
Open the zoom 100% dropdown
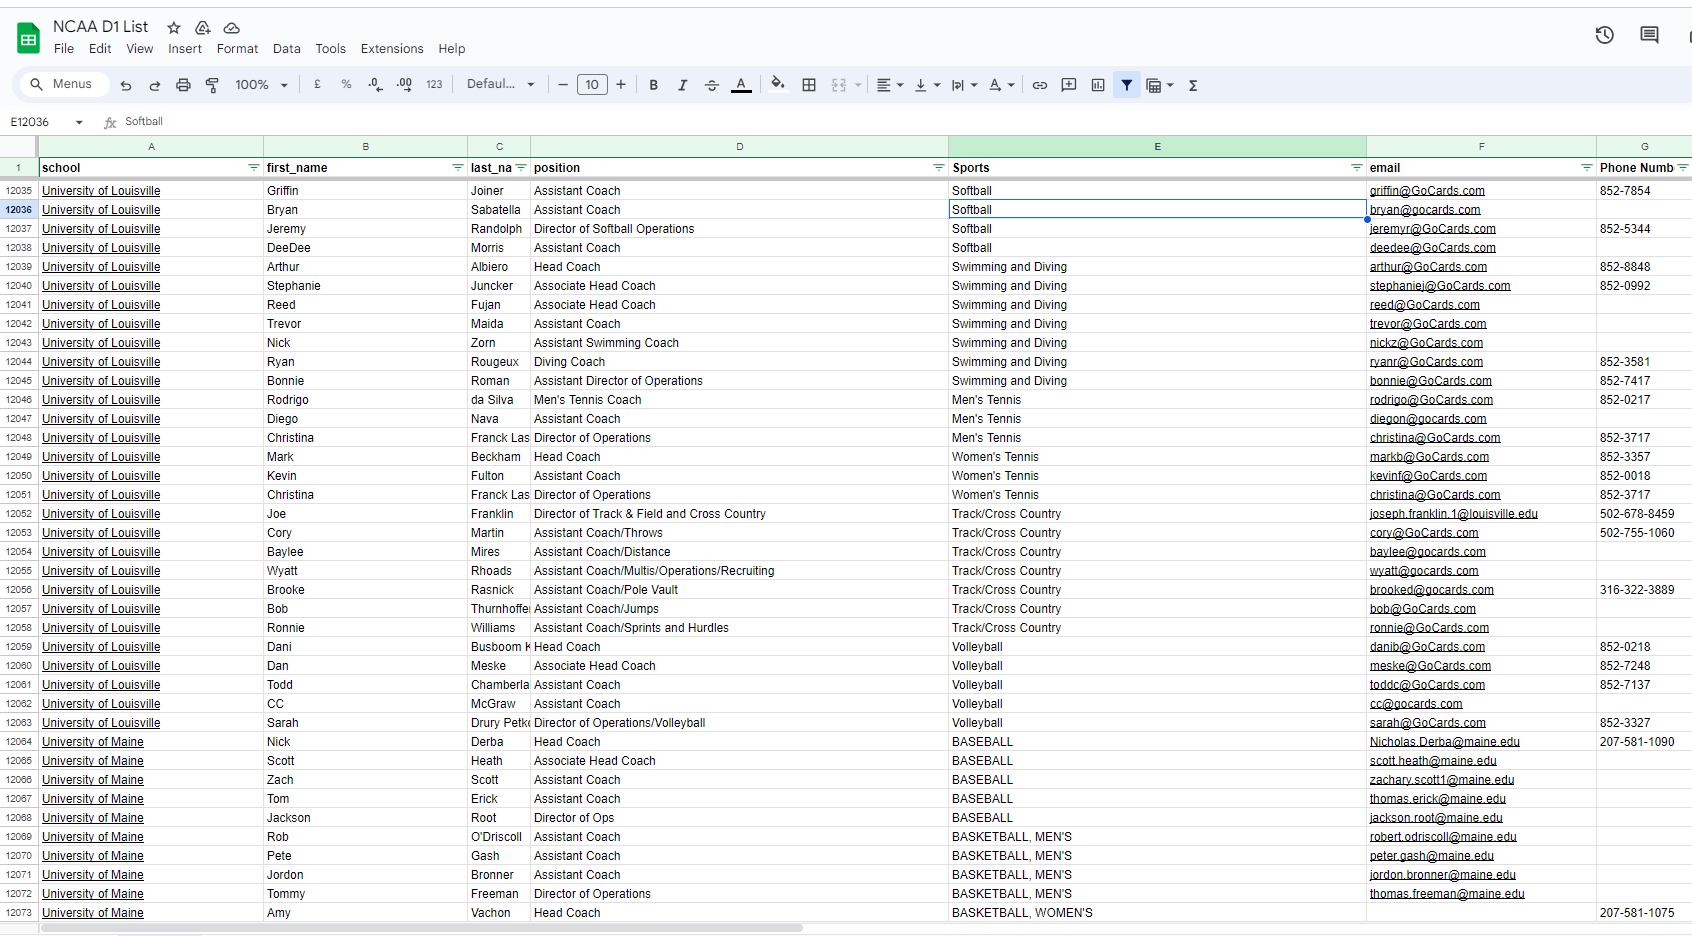(x=261, y=85)
